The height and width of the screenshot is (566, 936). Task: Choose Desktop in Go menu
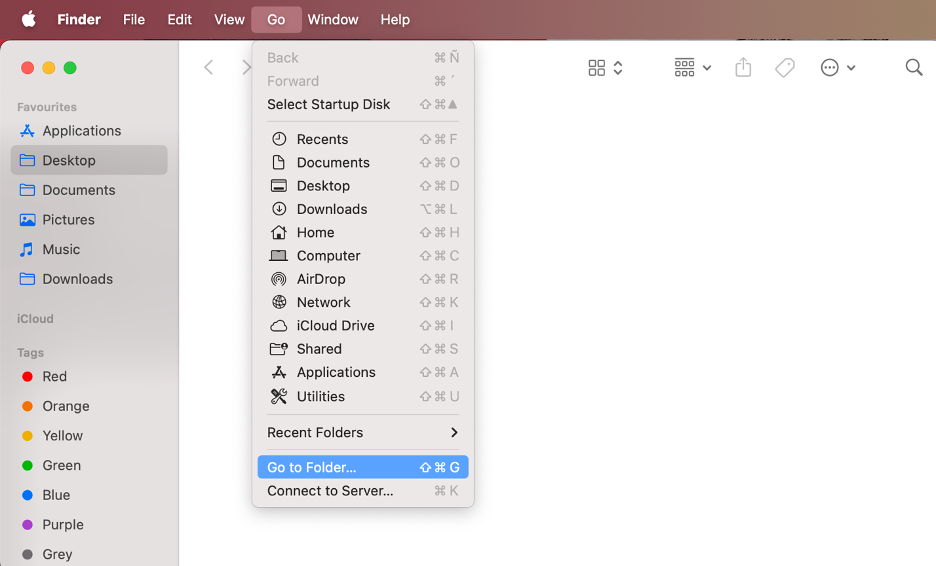[363, 186]
